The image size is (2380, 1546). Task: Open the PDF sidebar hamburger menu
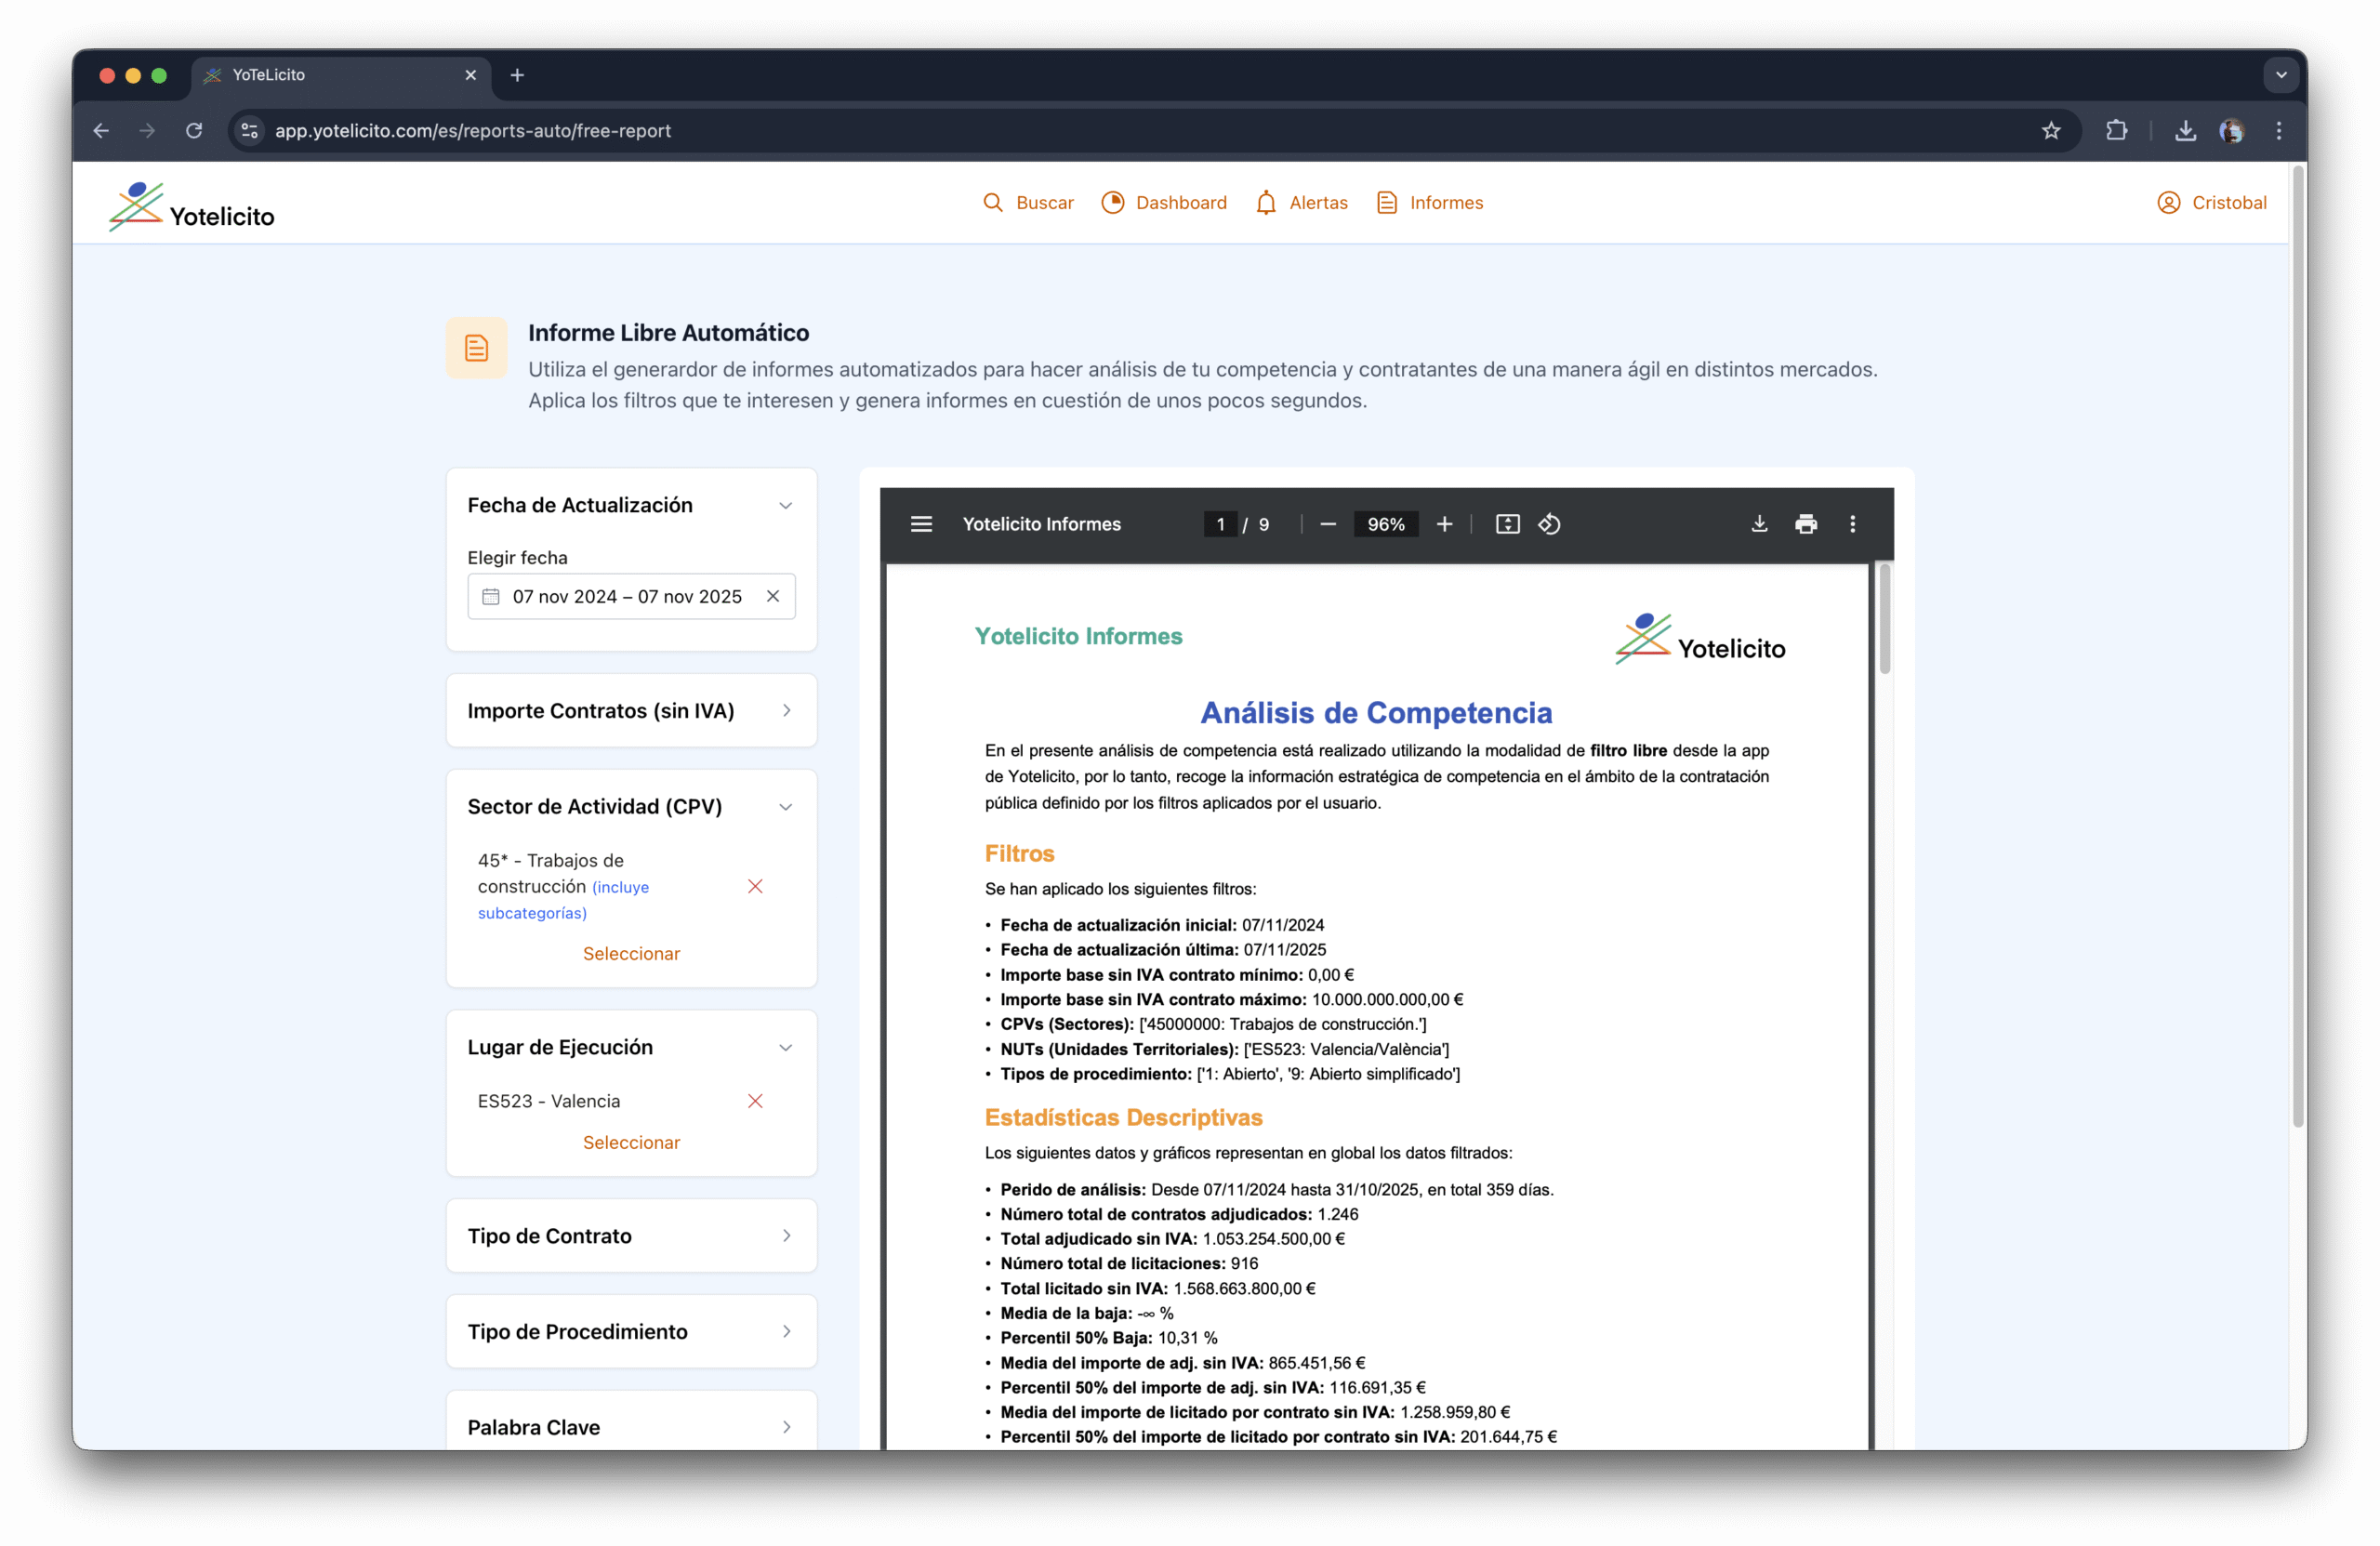pos(921,524)
